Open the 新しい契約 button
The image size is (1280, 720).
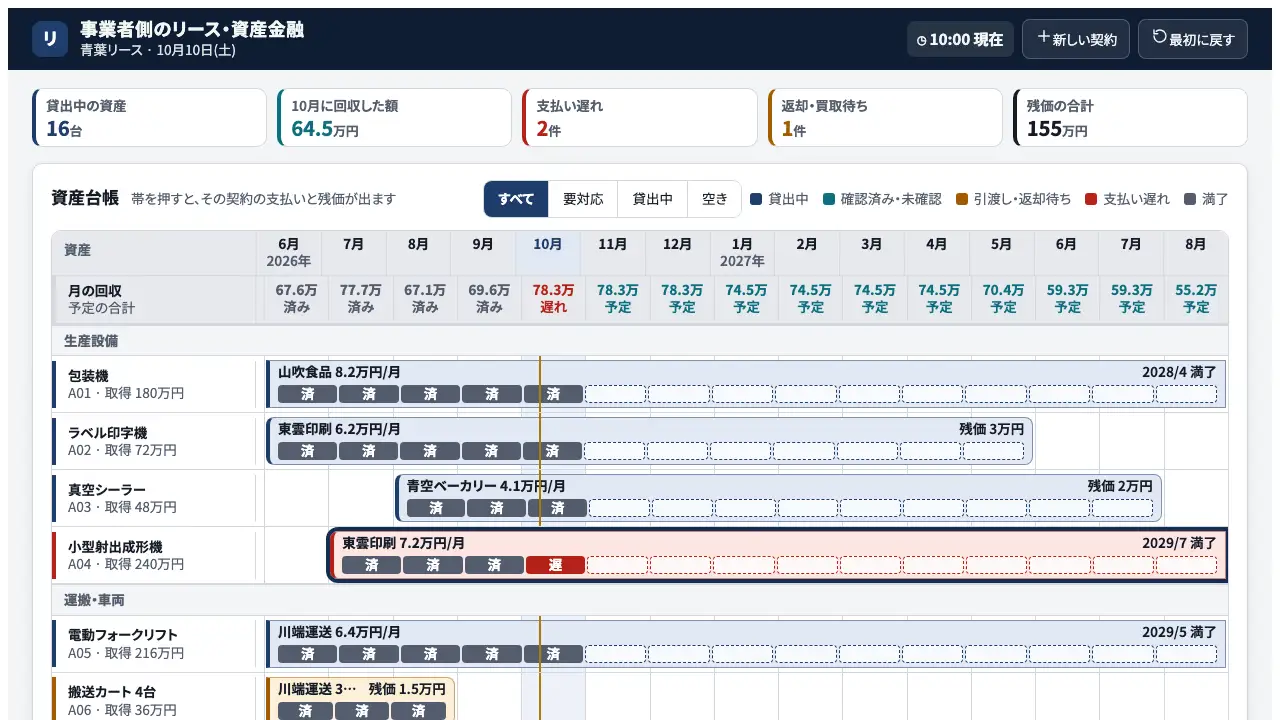click(1076, 39)
